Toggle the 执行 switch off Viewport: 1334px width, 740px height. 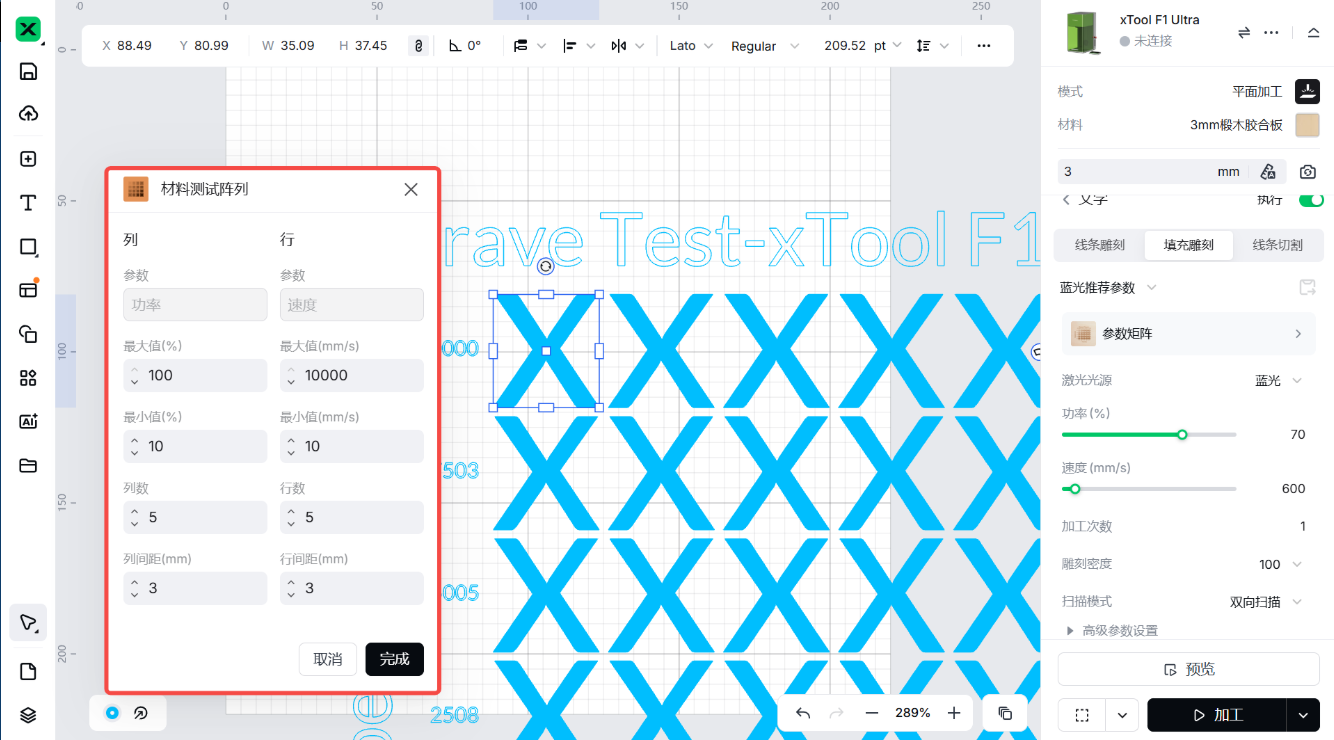pyautogui.click(x=1310, y=200)
